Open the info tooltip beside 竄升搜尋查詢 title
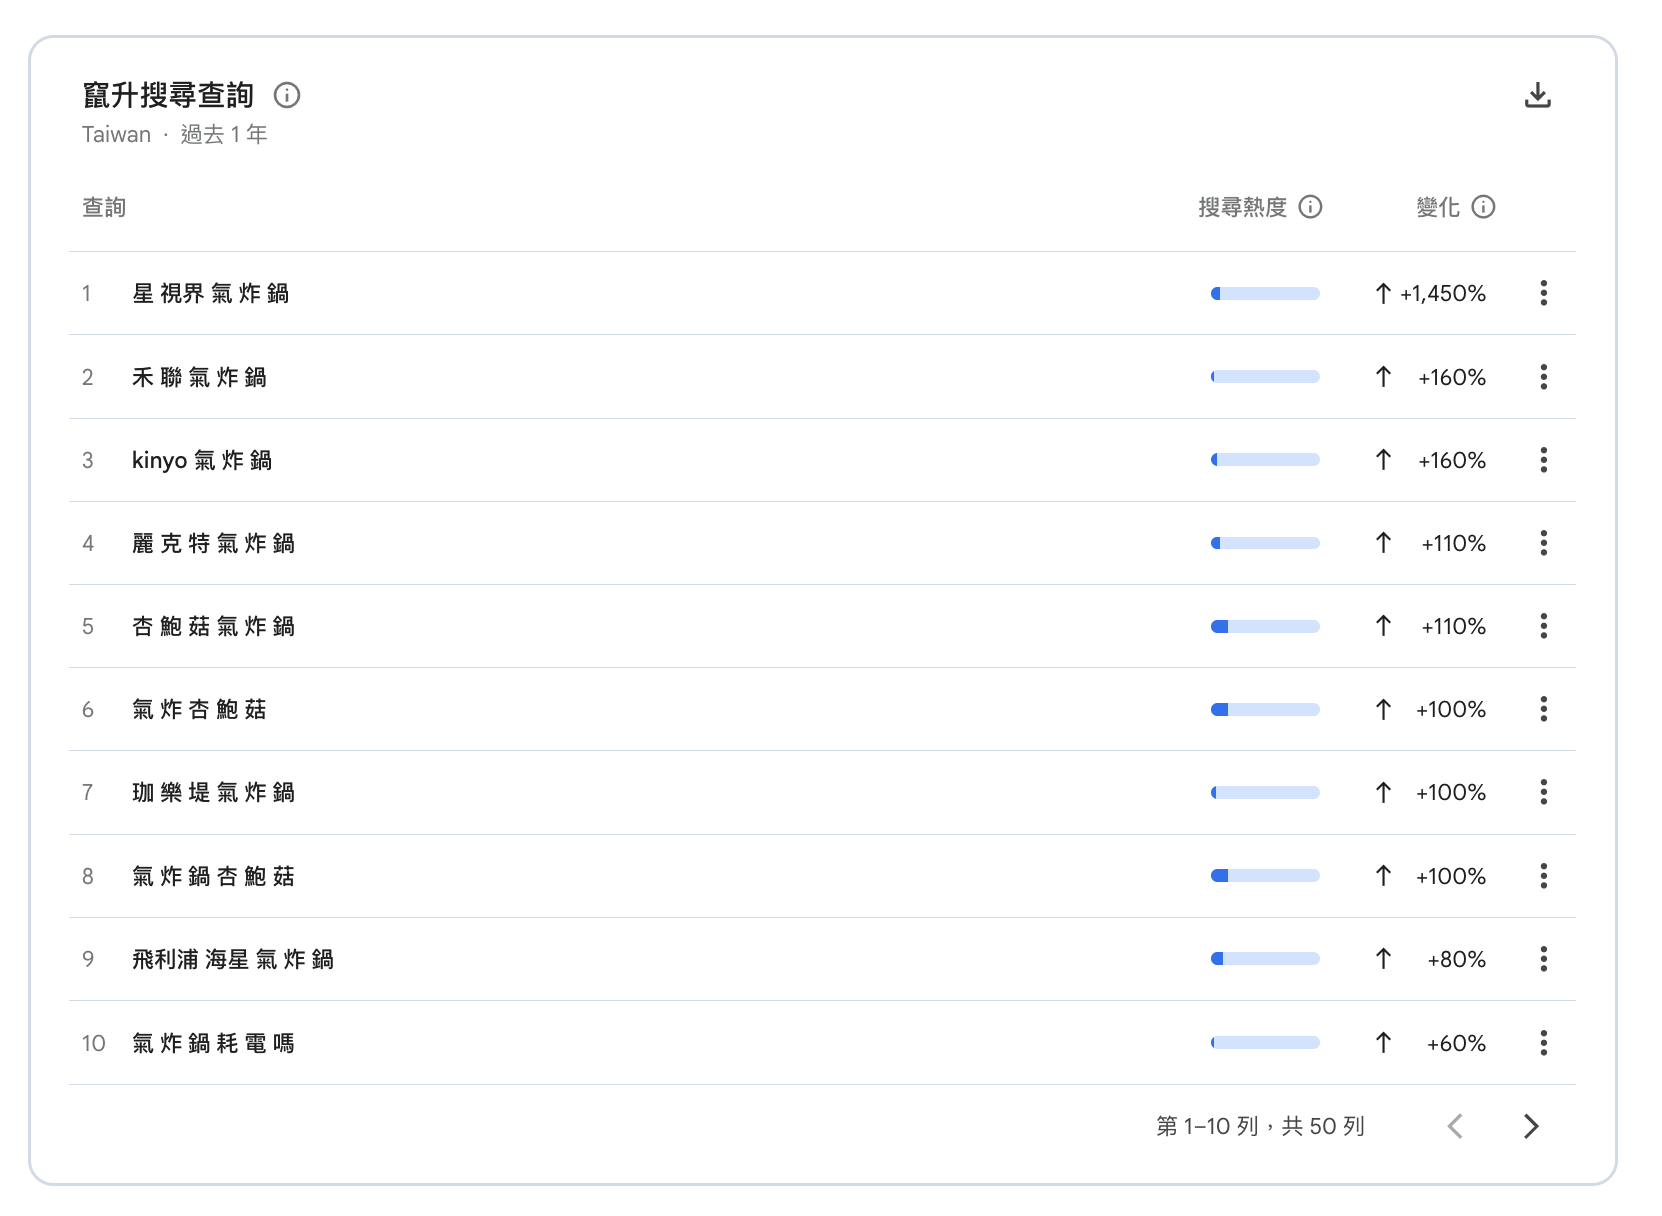Screen dimensions: 1662x1216 [289, 96]
